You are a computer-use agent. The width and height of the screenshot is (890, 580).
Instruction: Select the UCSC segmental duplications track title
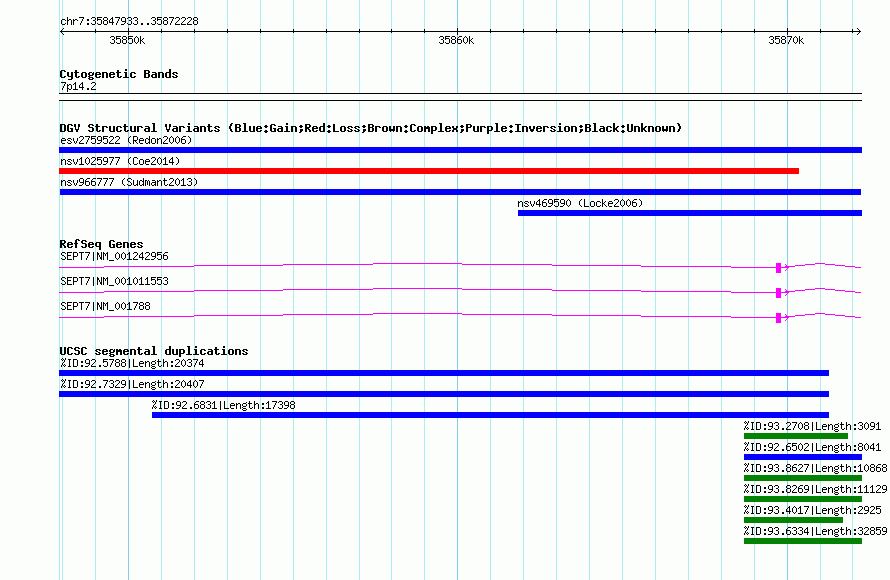[x=154, y=351]
